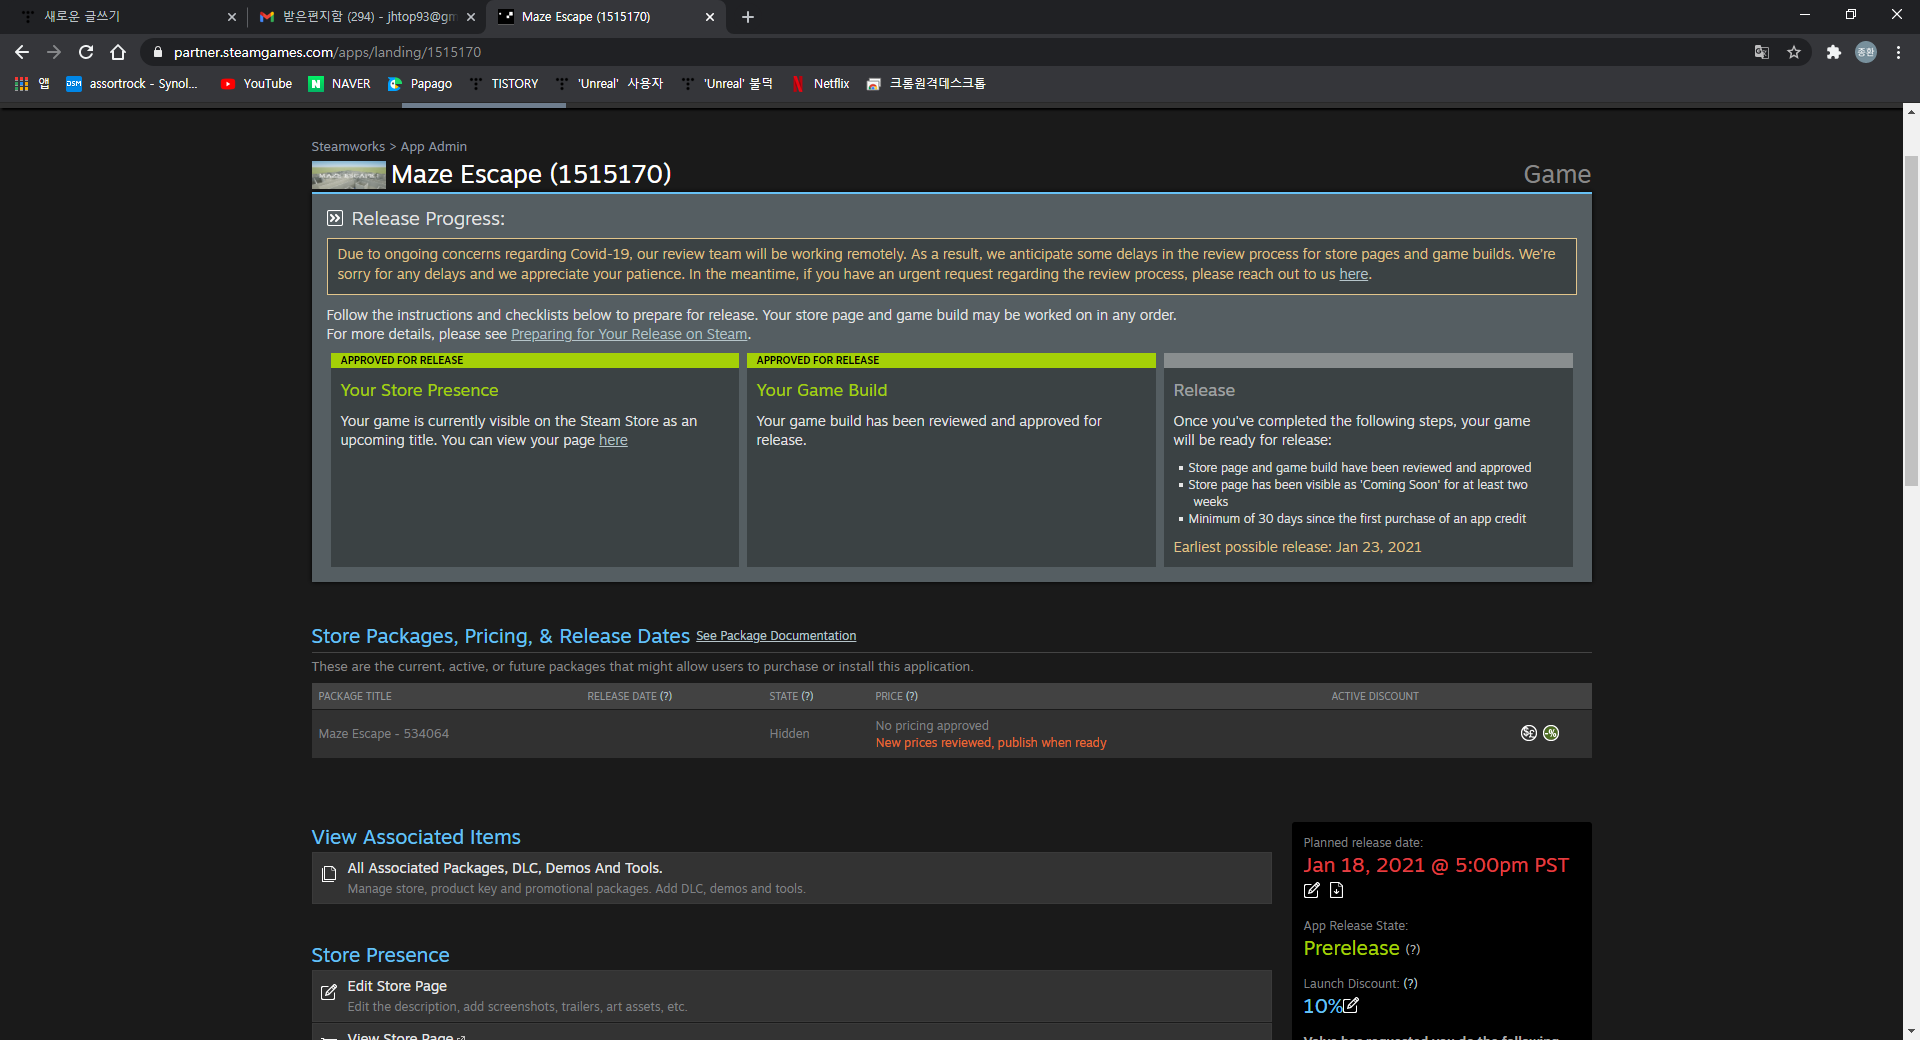The width and height of the screenshot is (1920, 1040).
Task: Open the help tooltip next to Launch Discount
Action: pyautogui.click(x=1410, y=984)
